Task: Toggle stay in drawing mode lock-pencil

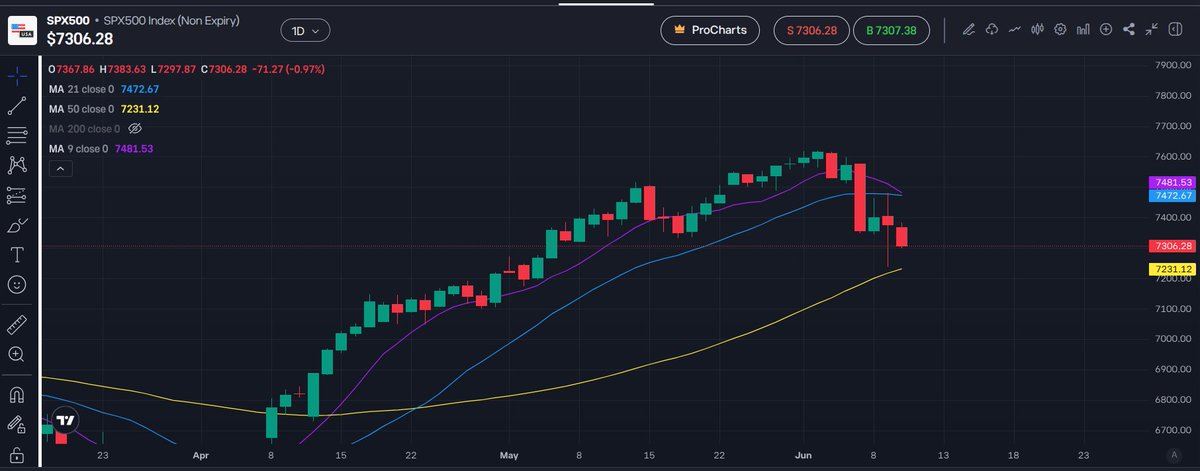Action: 17,424
